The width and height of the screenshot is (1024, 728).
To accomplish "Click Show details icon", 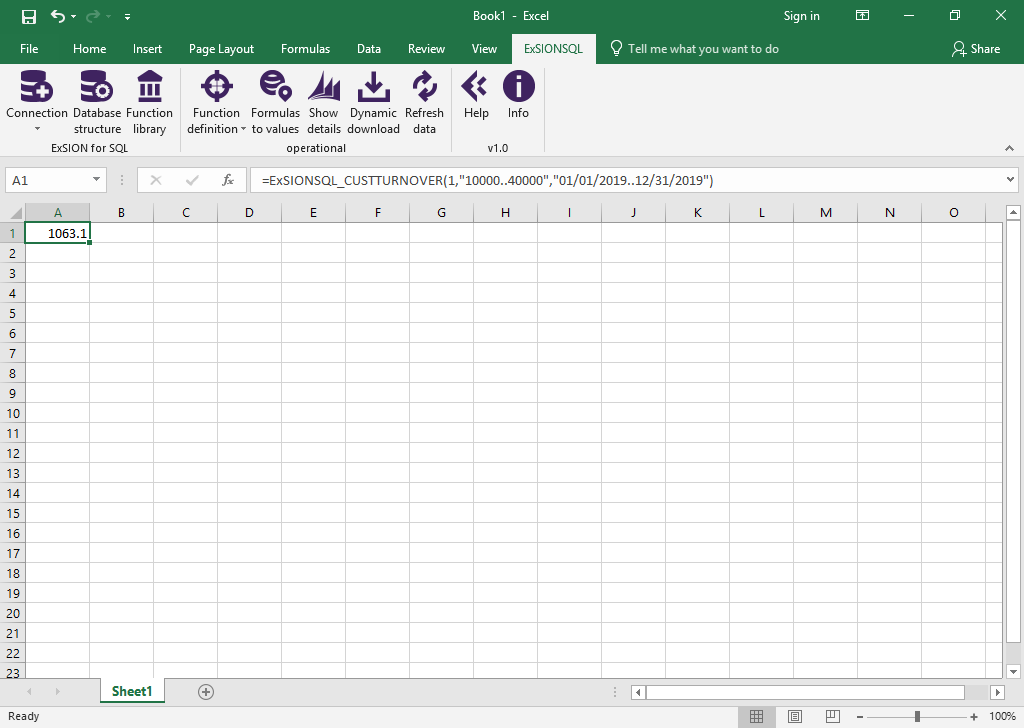I will point(324,87).
